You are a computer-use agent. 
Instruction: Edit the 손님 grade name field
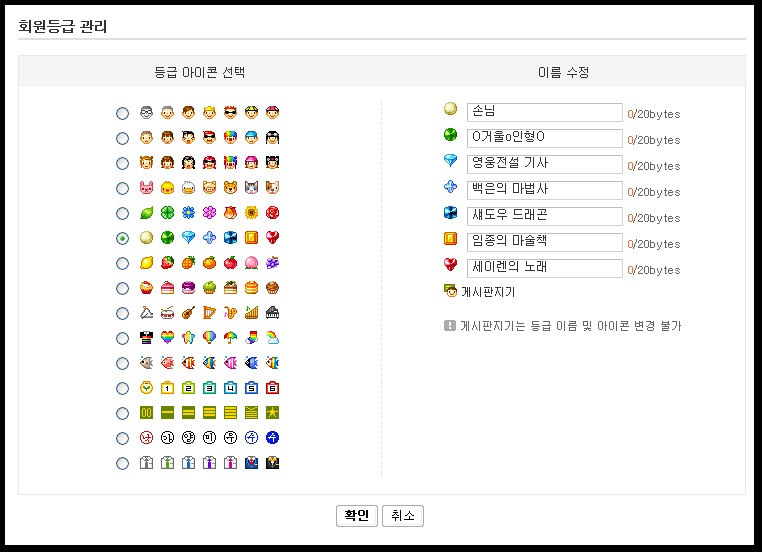[x=544, y=112]
